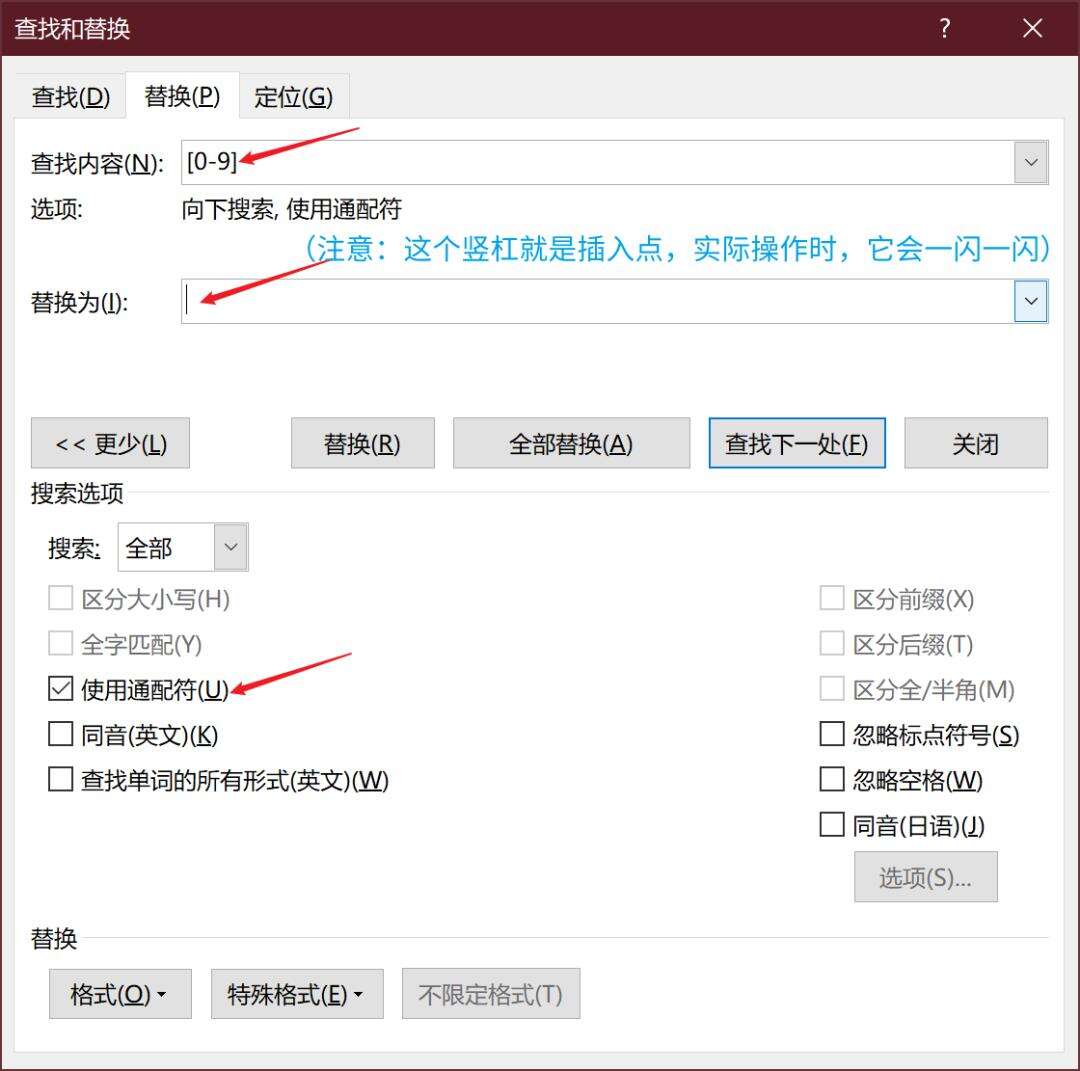Enable the 忽略空格(W) checkbox
Image resolution: width=1080 pixels, height=1071 pixels.
[x=832, y=779]
